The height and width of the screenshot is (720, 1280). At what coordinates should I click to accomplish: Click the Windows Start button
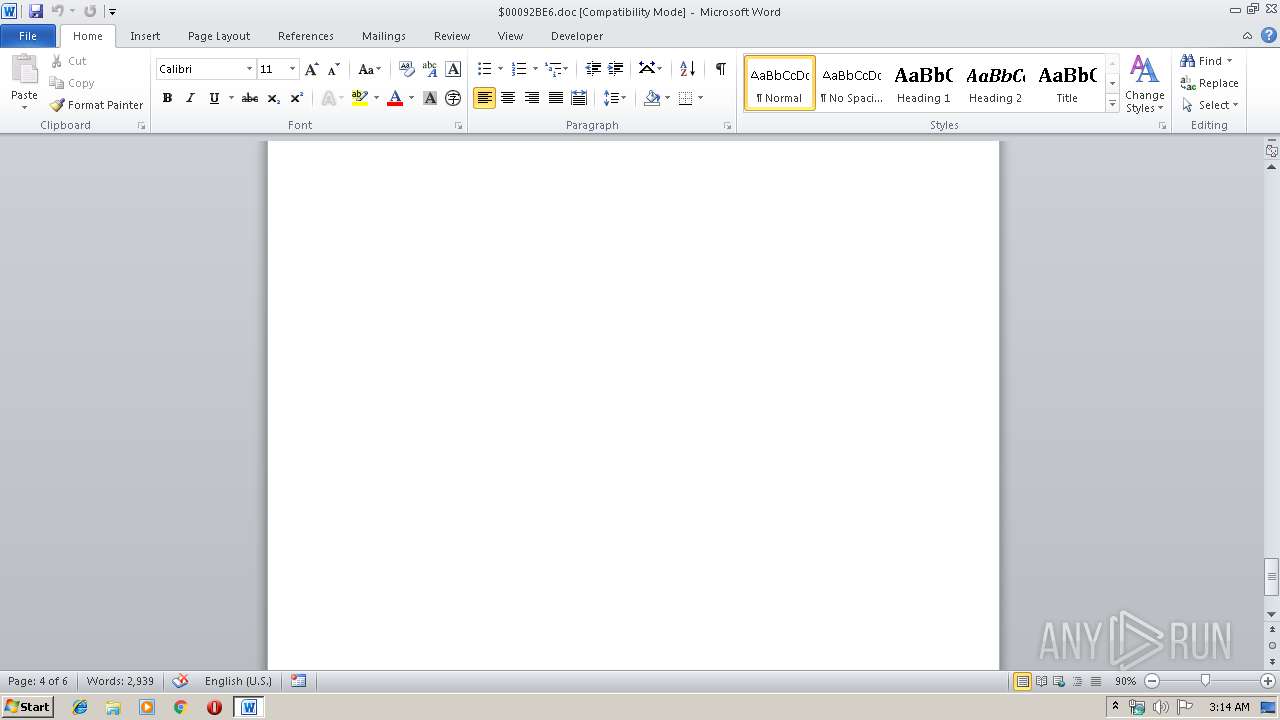click(x=27, y=707)
